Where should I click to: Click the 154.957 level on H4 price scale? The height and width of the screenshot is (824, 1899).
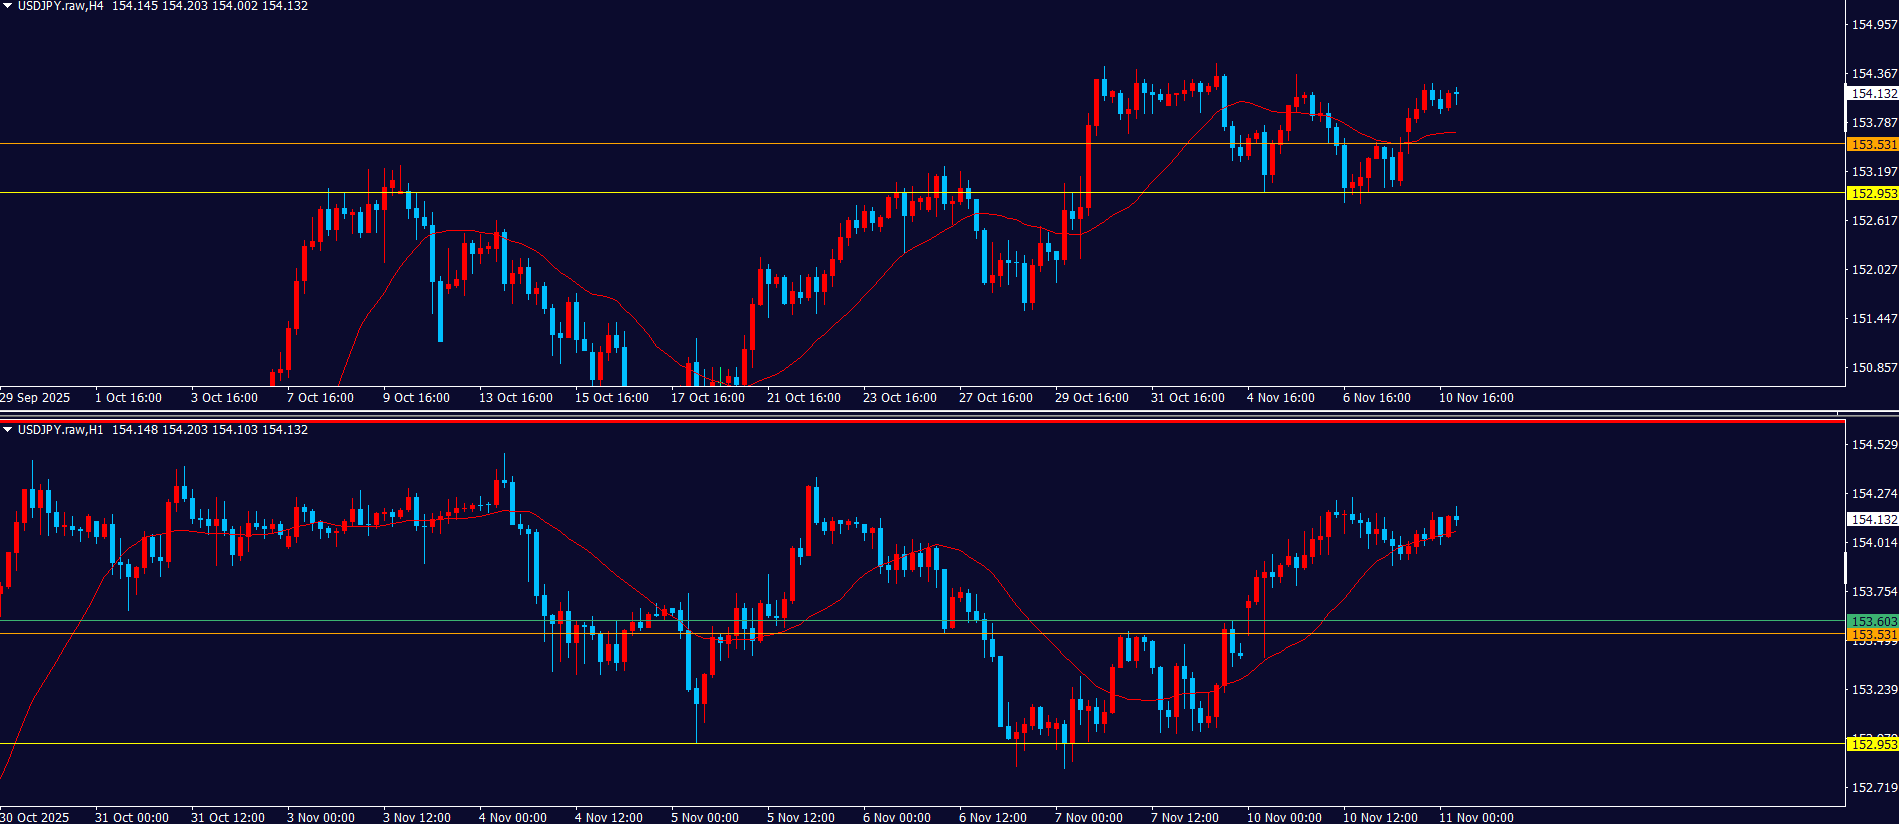(1874, 25)
